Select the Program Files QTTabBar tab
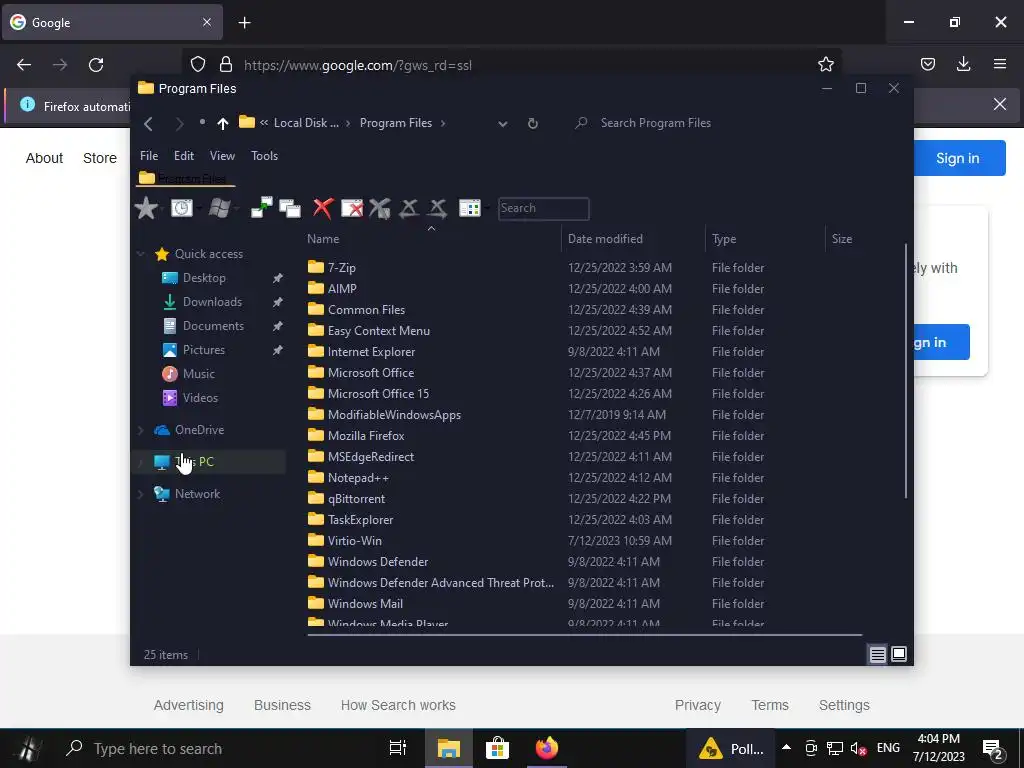This screenshot has height=768, width=1024. click(185, 178)
